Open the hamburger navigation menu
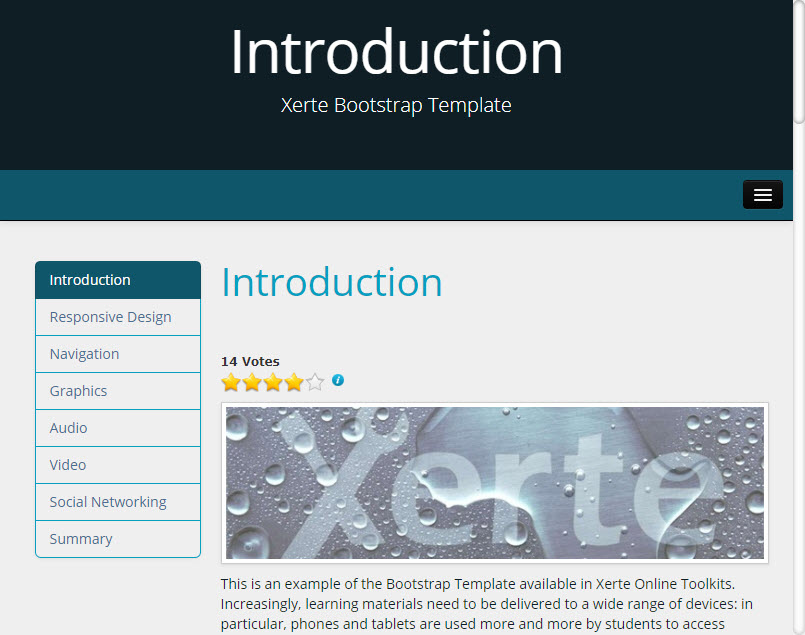 762,195
